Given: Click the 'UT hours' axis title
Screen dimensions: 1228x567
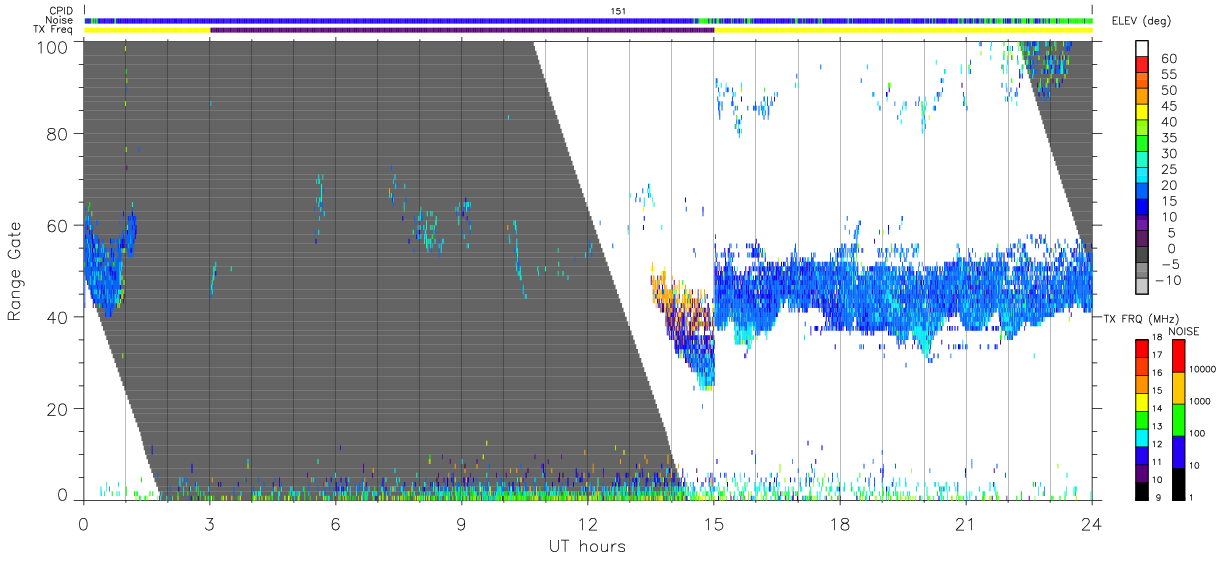Looking at the screenshot, I should click(587, 546).
